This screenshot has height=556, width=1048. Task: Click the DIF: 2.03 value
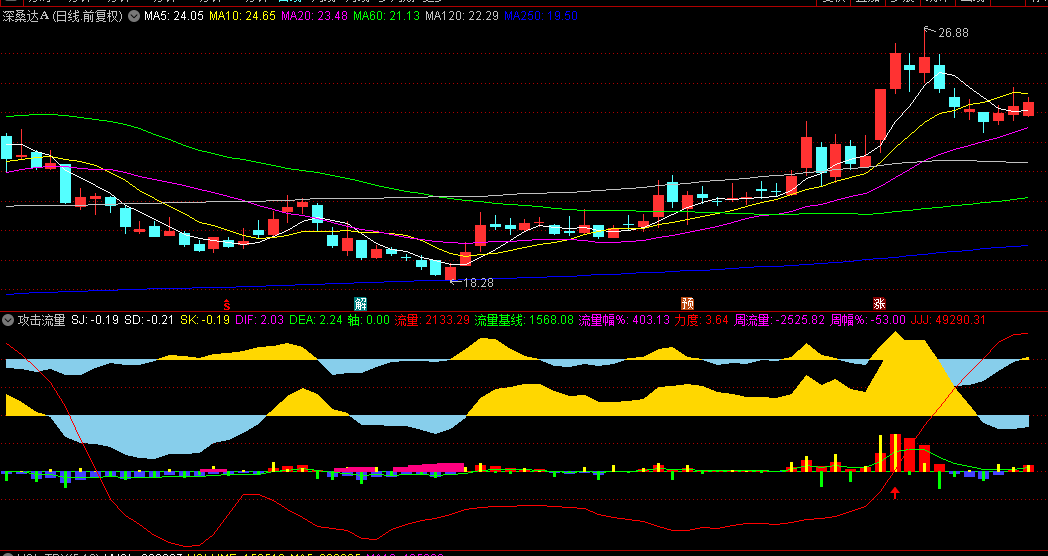(x=260, y=320)
